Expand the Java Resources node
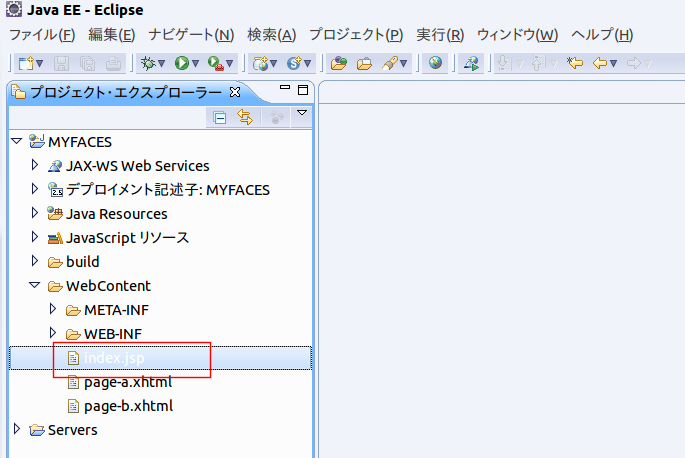 [x=35, y=213]
